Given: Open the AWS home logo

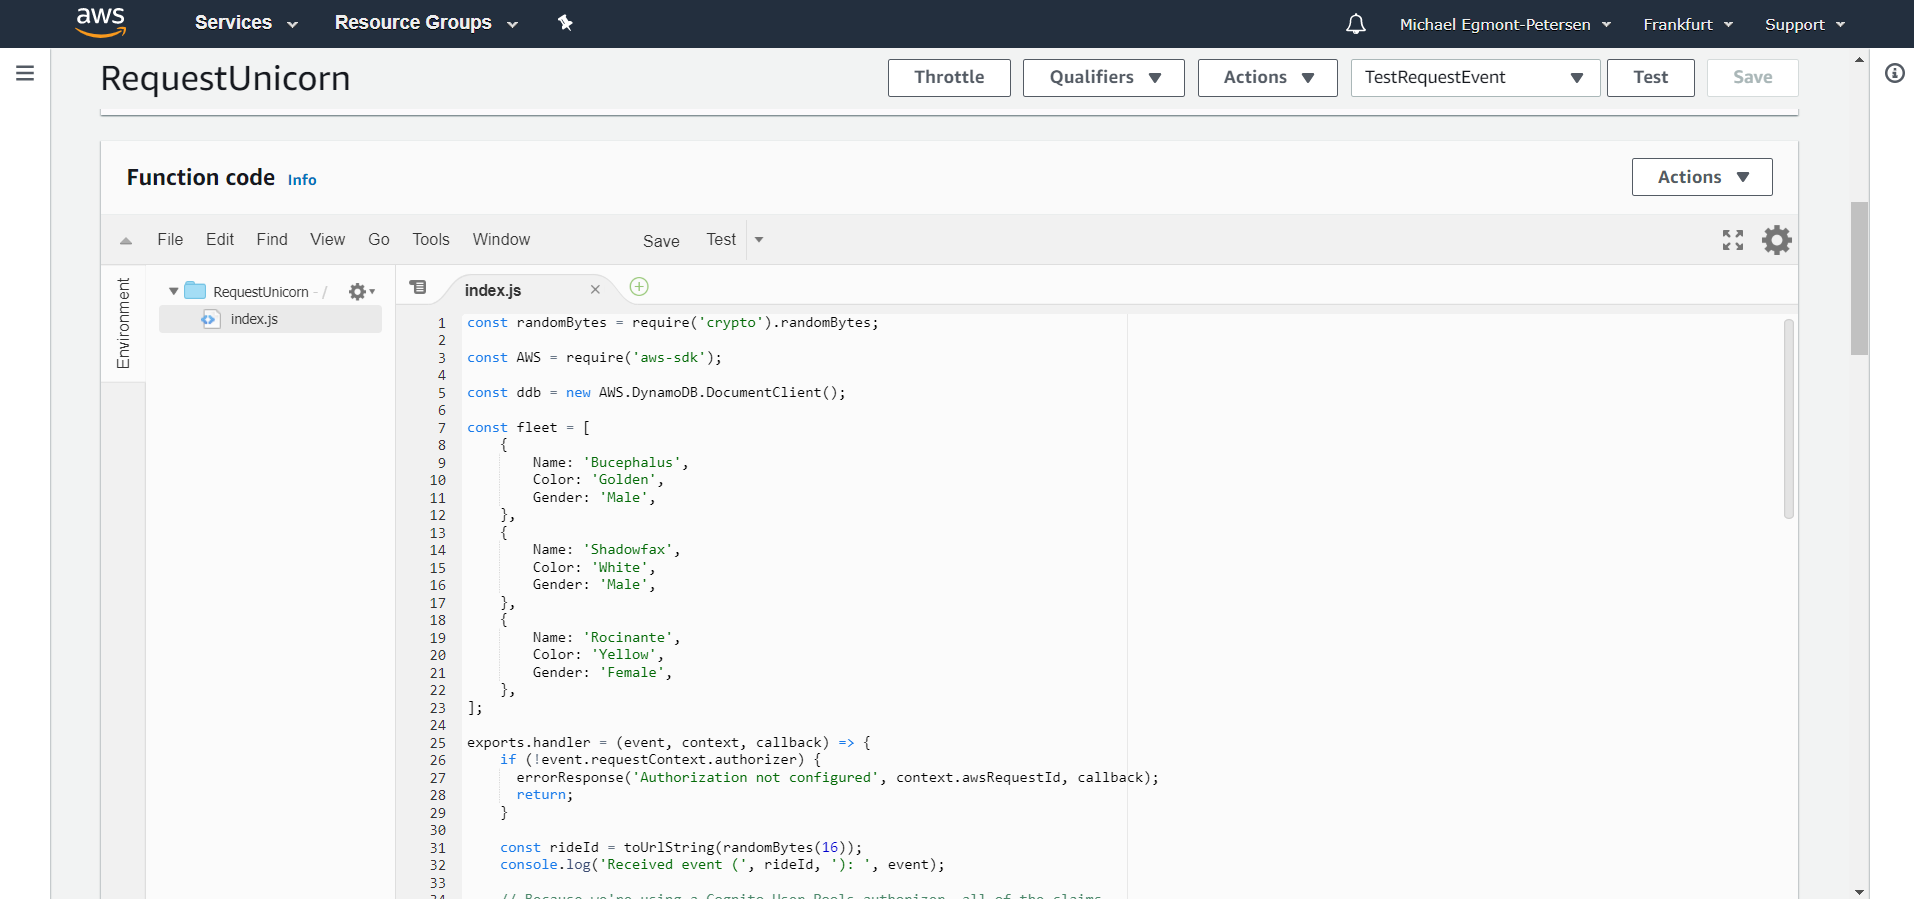Looking at the screenshot, I should 101,22.
